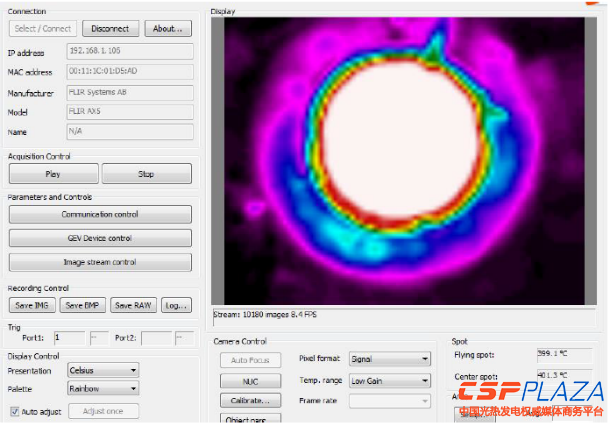Open Image stream control
This screenshot has width=610, height=426.
click(100, 263)
